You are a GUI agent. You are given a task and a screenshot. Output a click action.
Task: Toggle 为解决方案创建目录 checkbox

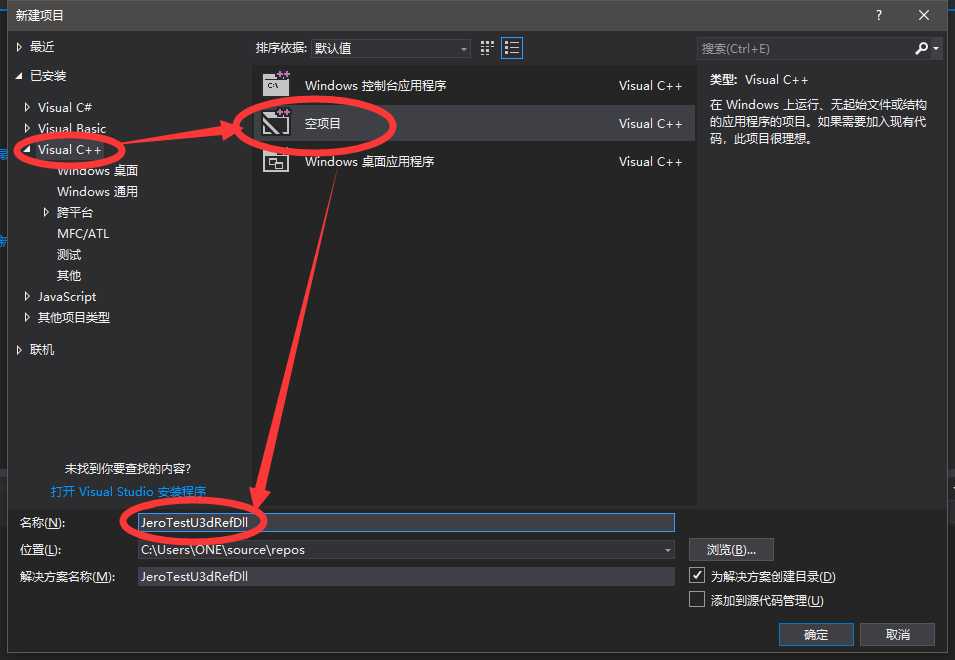tap(697, 575)
